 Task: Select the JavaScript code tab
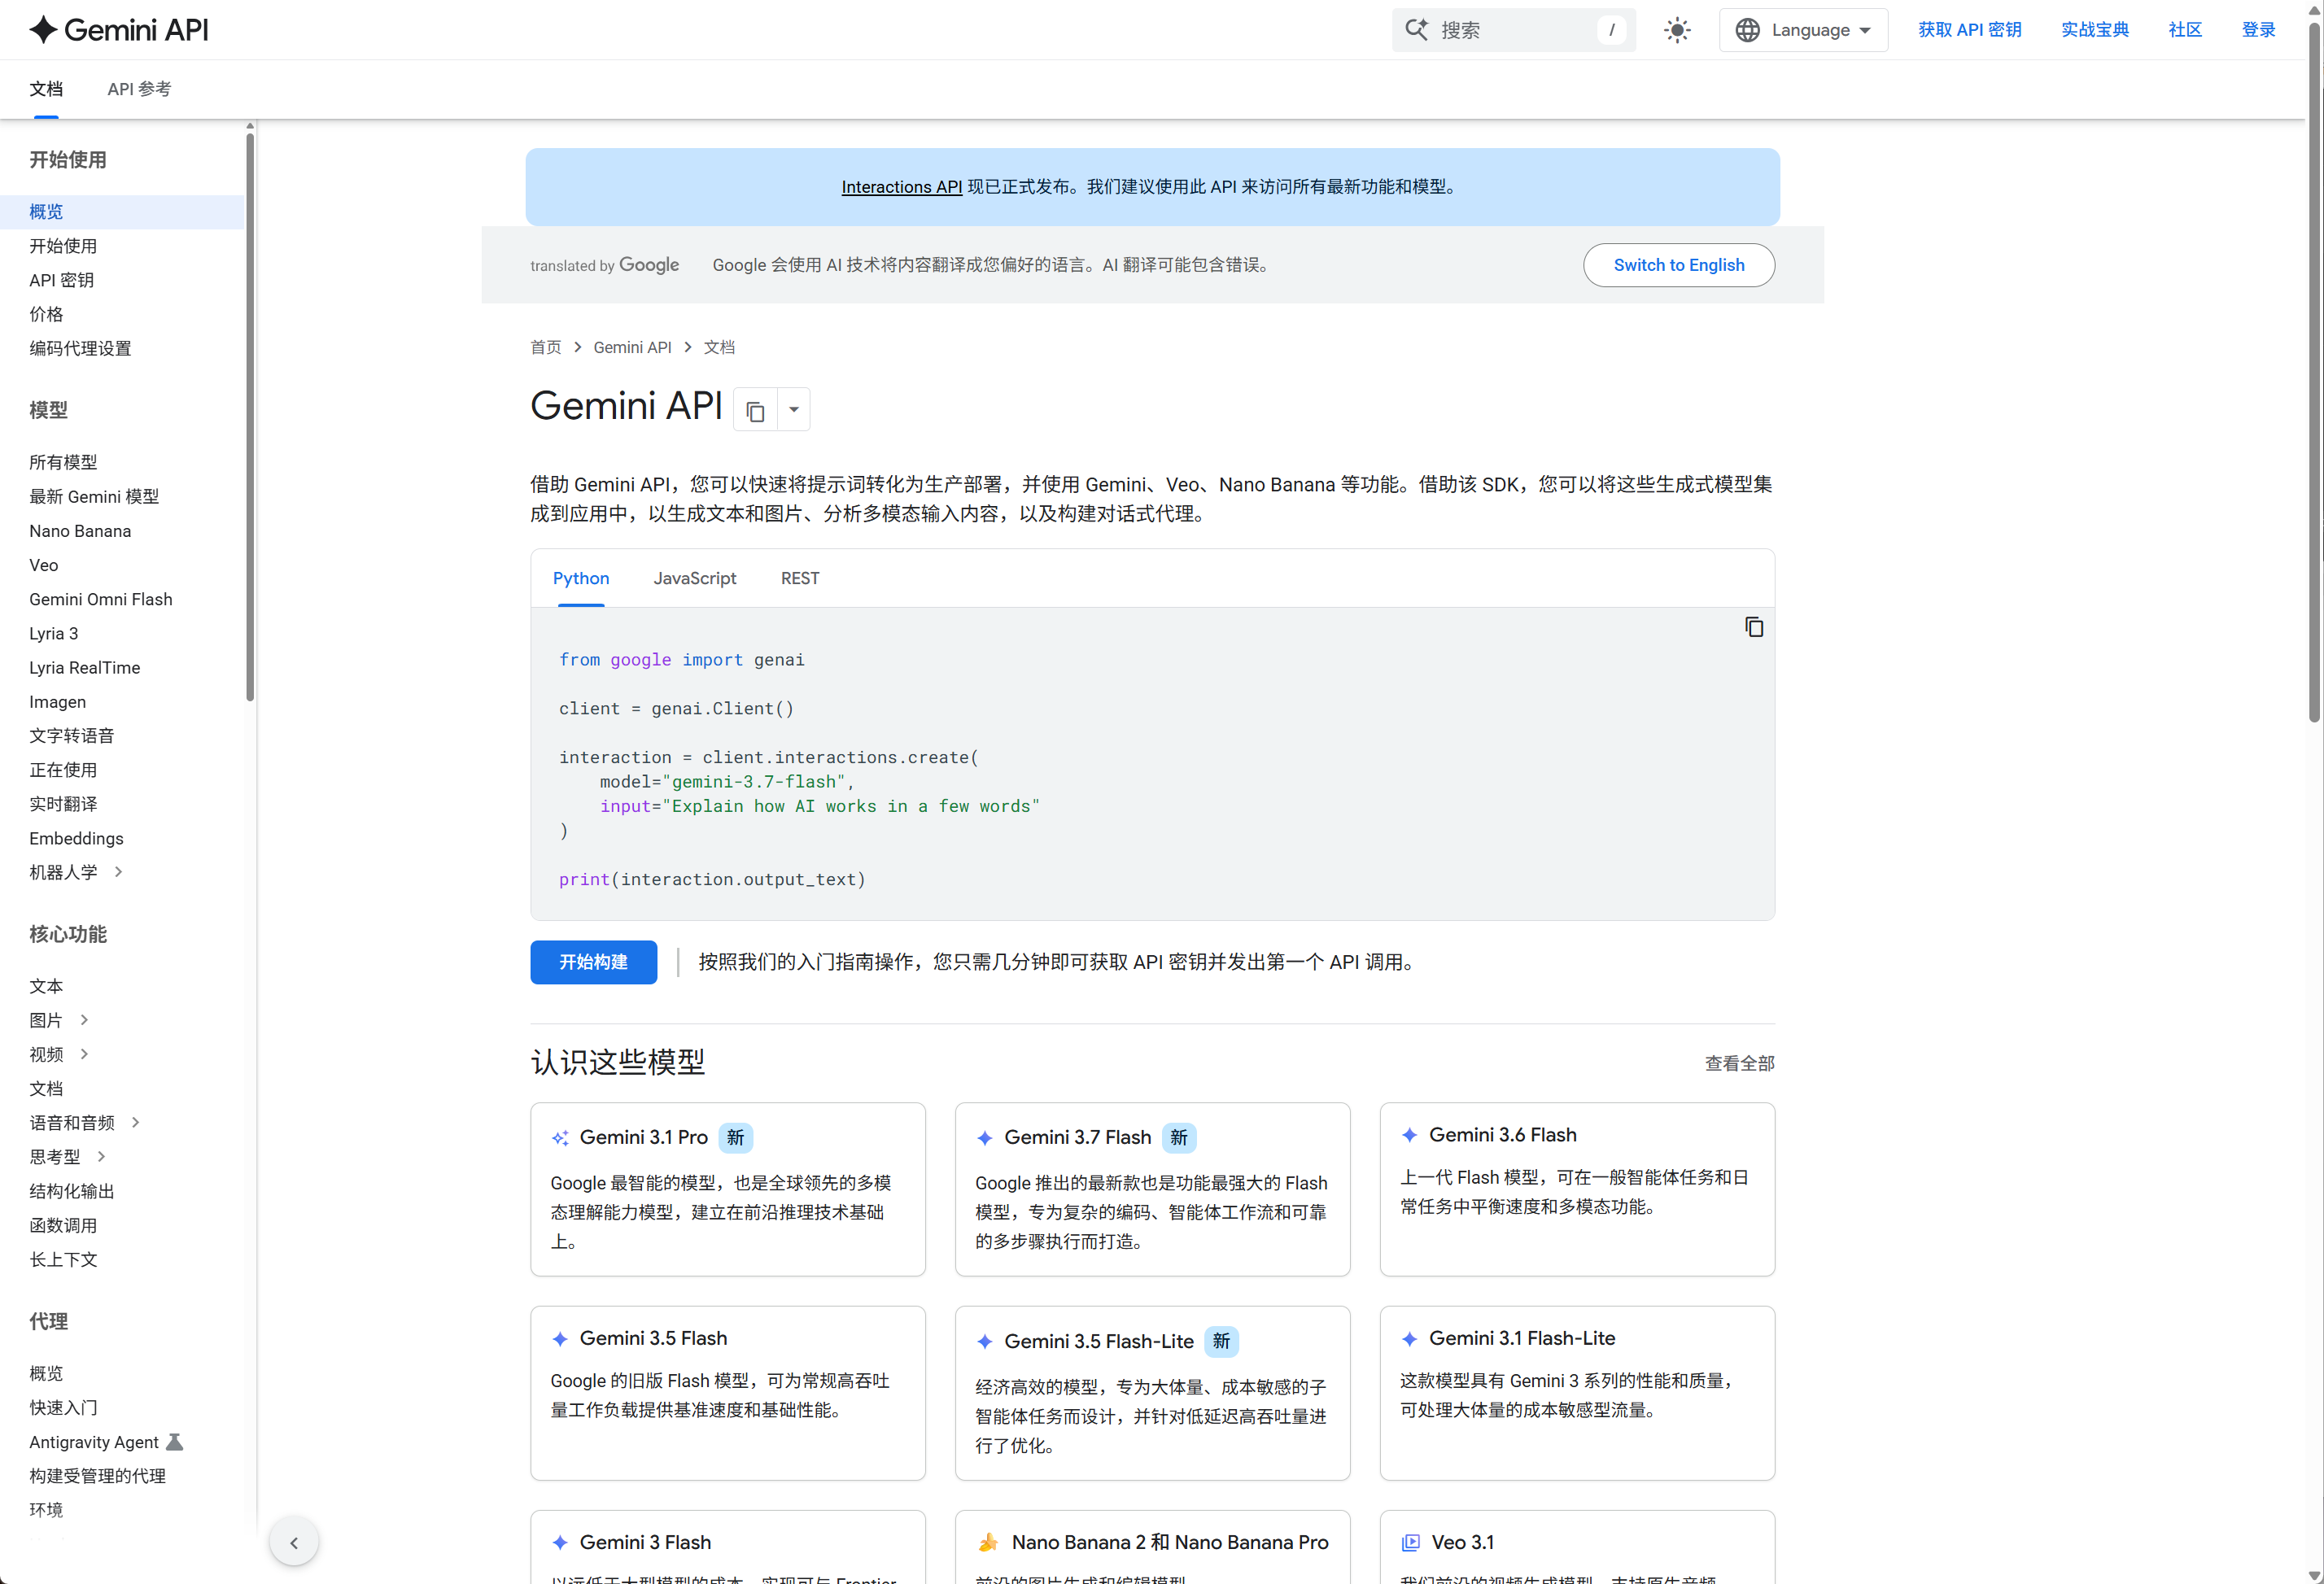695,578
